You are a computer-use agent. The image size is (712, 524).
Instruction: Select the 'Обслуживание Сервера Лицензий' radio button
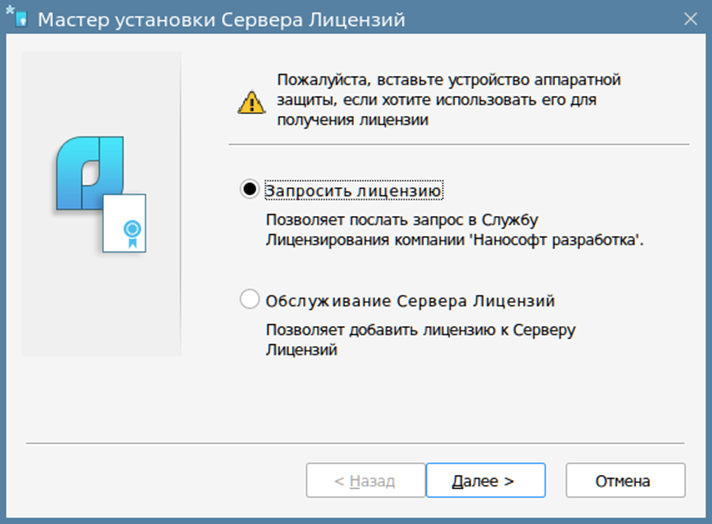[249, 300]
